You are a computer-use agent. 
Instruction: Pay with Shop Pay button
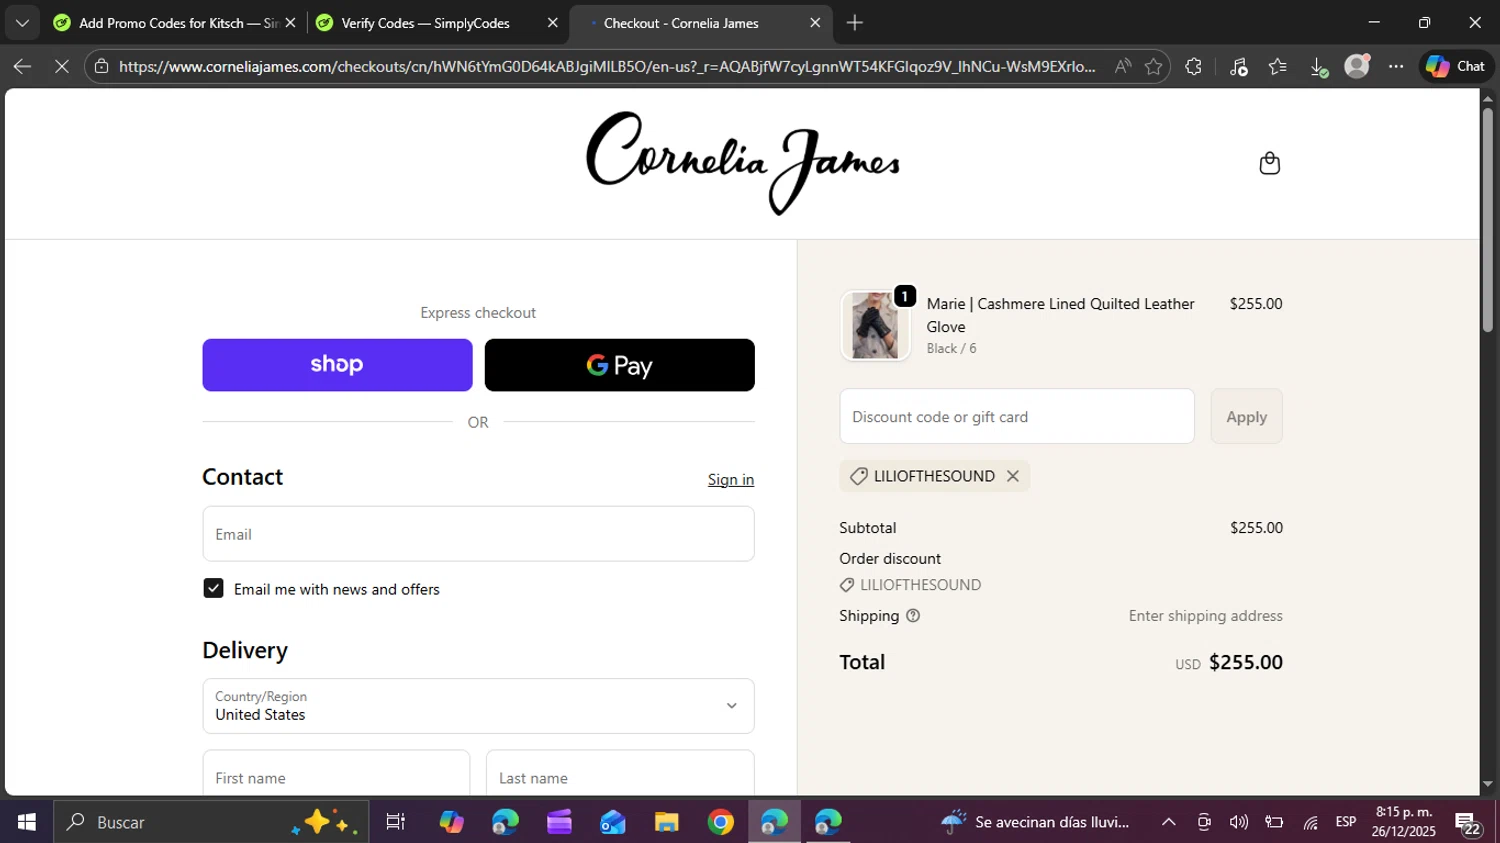[337, 365]
